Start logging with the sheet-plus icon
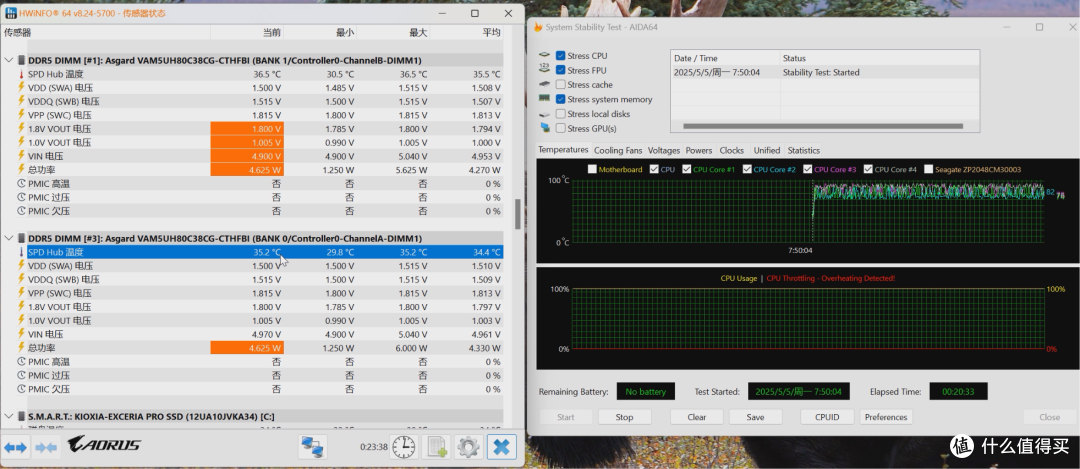This screenshot has width=1080, height=469. pyautogui.click(x=436, y=447)
